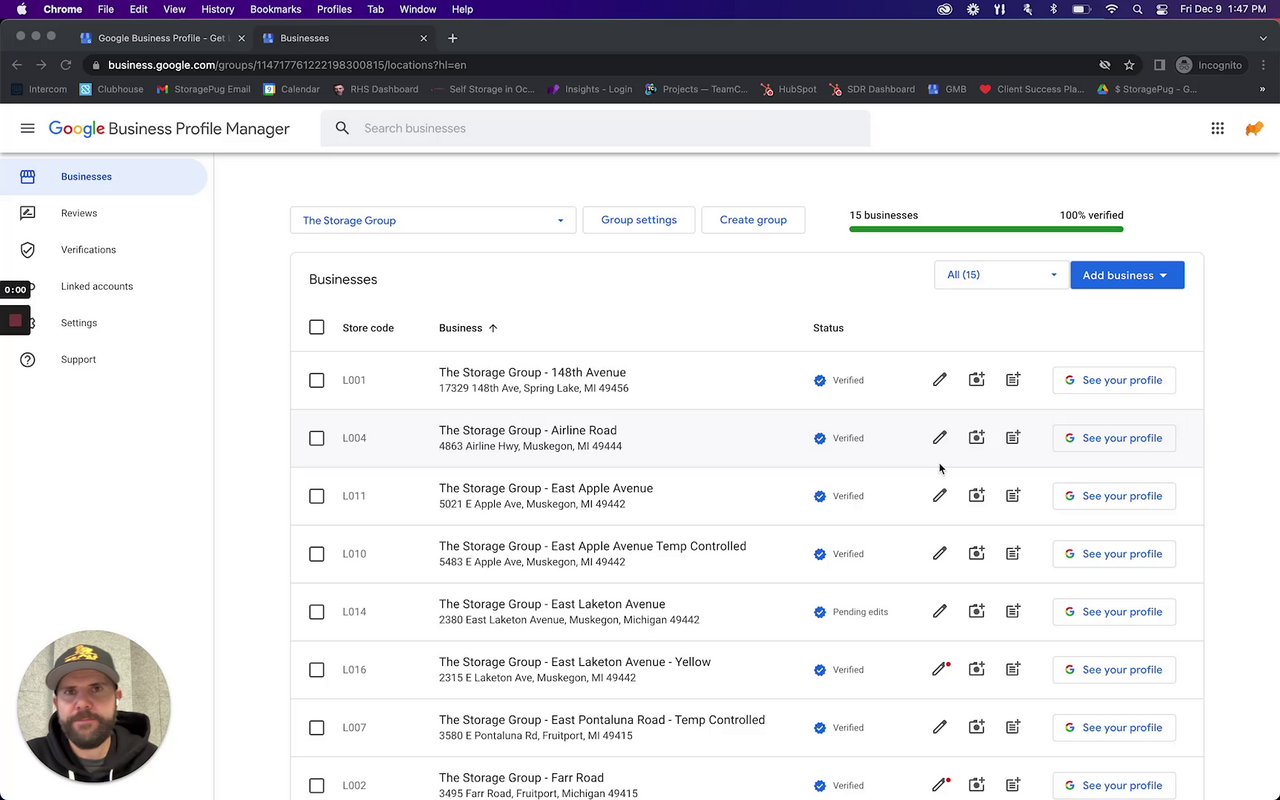Open the HubSpot bookmark
Screen dimensions: 1280x800
click(789, 89)
